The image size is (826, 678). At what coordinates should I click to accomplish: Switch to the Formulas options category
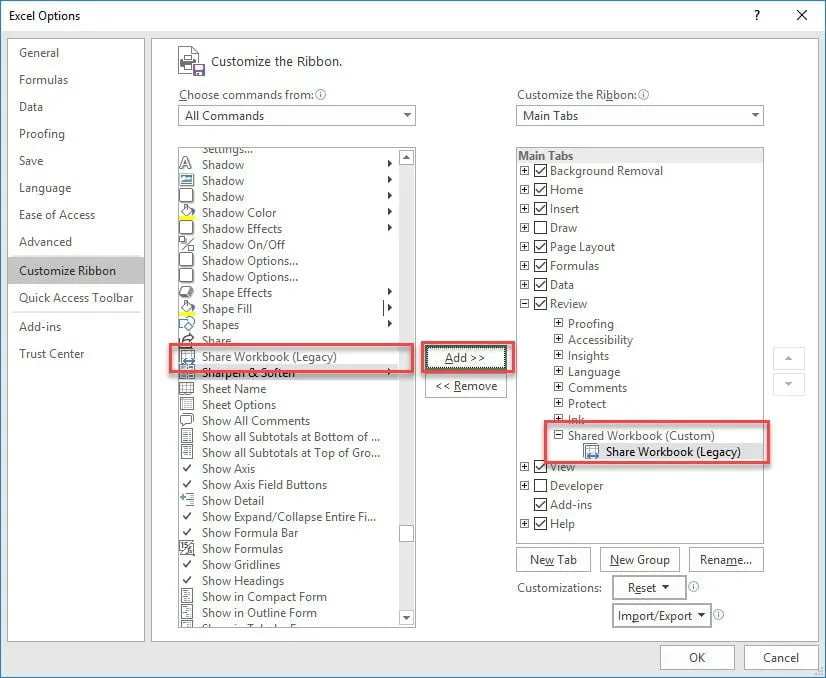(44, 80)
